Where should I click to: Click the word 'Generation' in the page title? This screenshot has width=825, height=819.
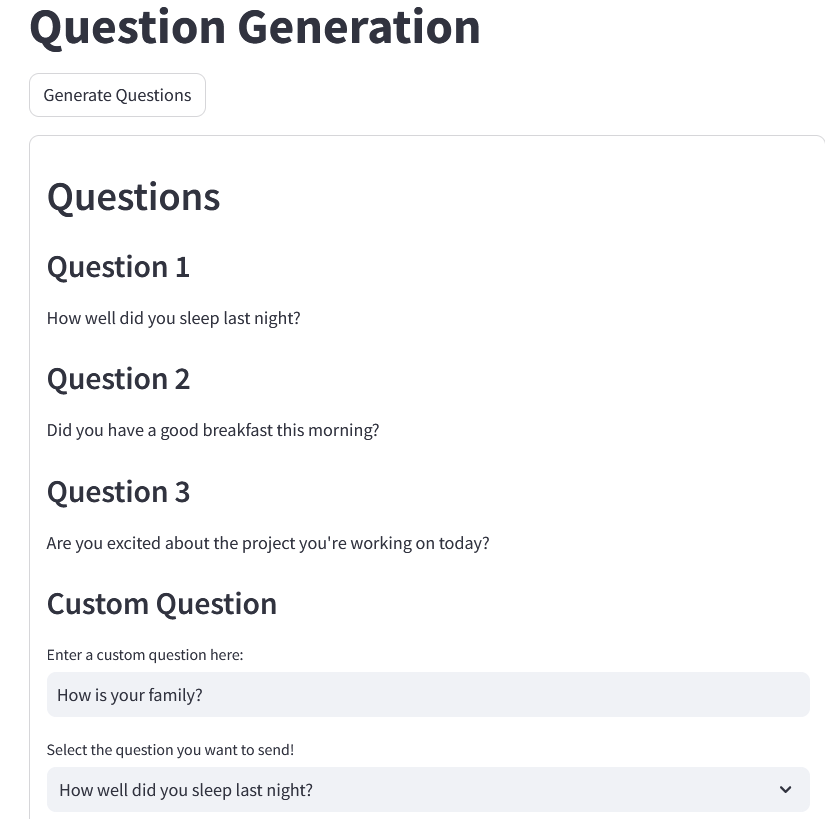click(x=360, y=27)
